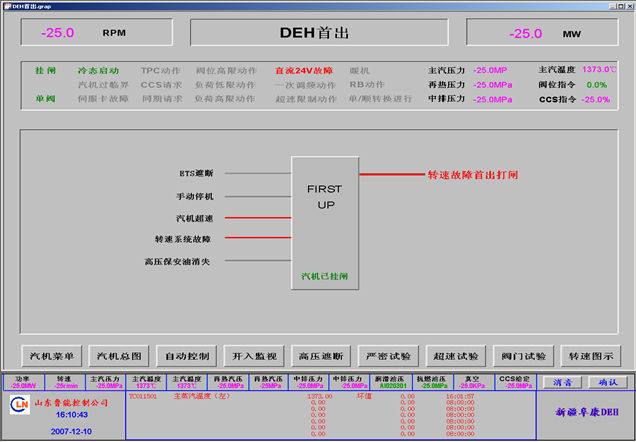Show the 转速图示 page
The width and height of the screenshot is (636, 442).
coord(591,356)
